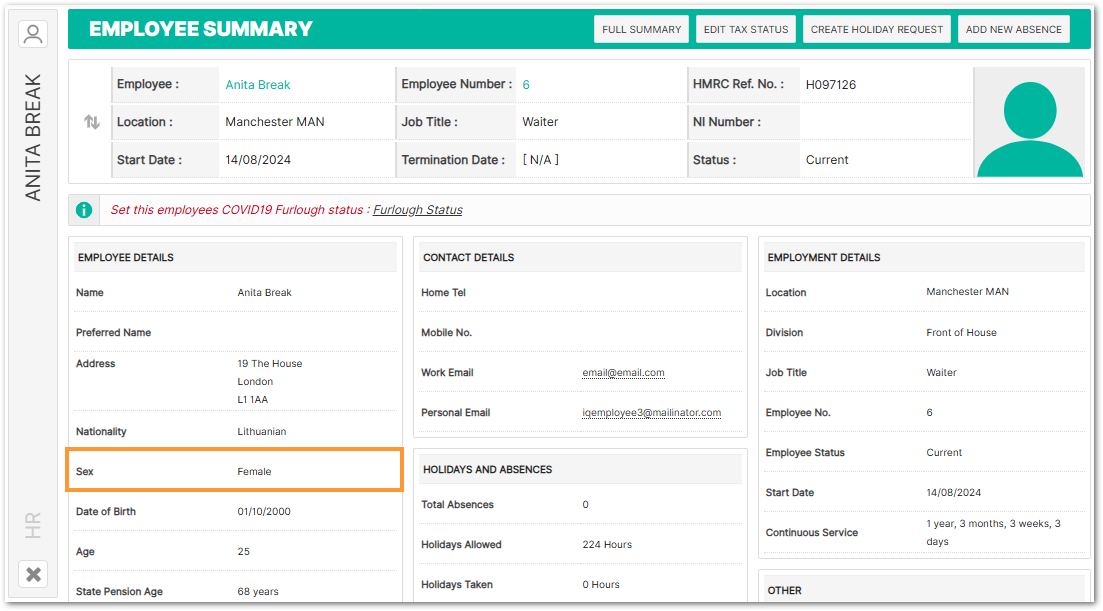Click the employee number 6 link
Screen dimensions: 1103x611
click(526, 85)
